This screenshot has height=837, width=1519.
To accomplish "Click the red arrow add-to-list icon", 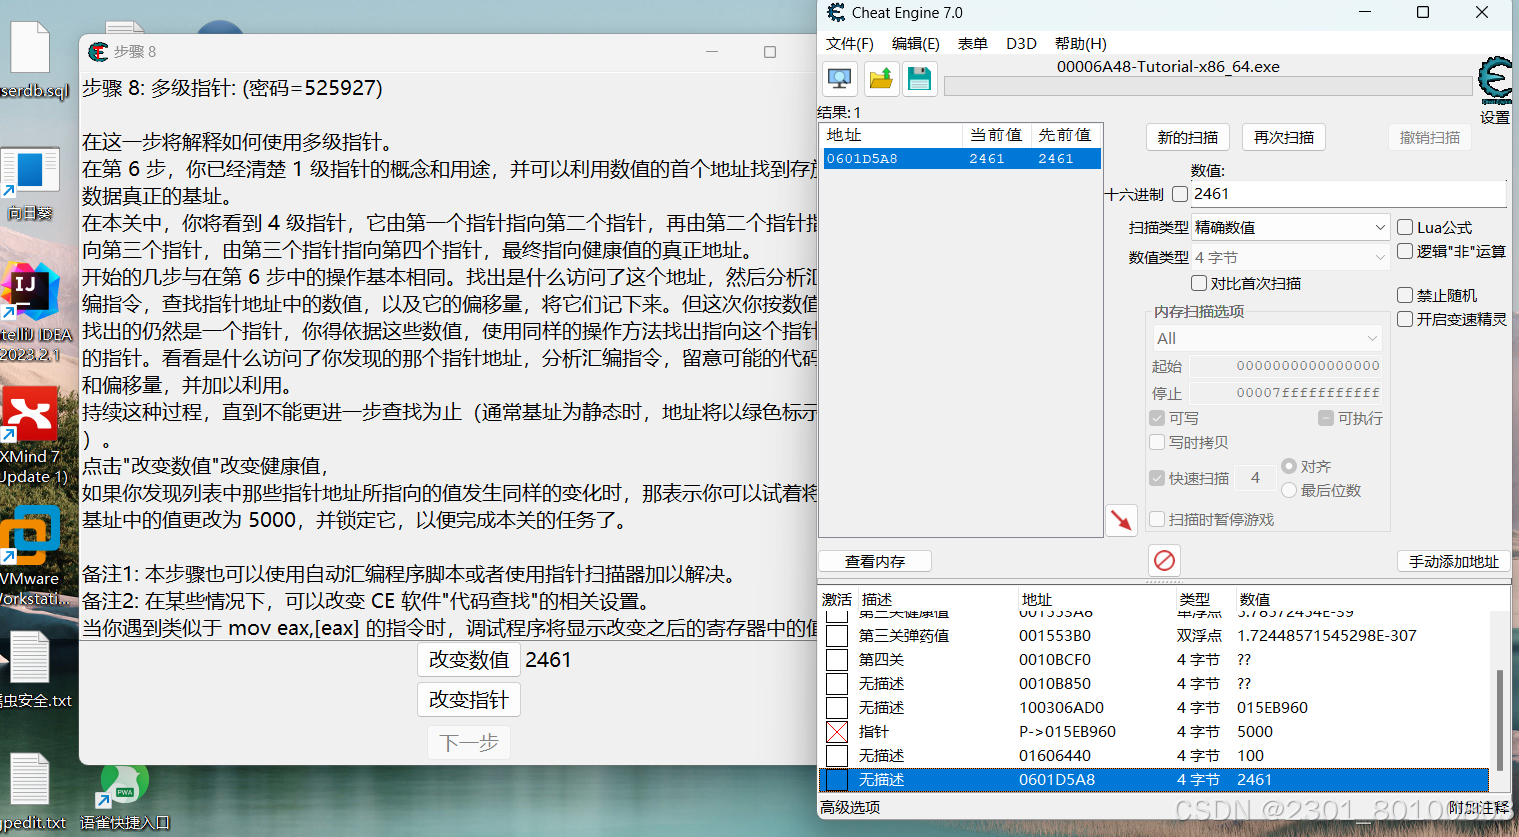I will coord(1121,519).
